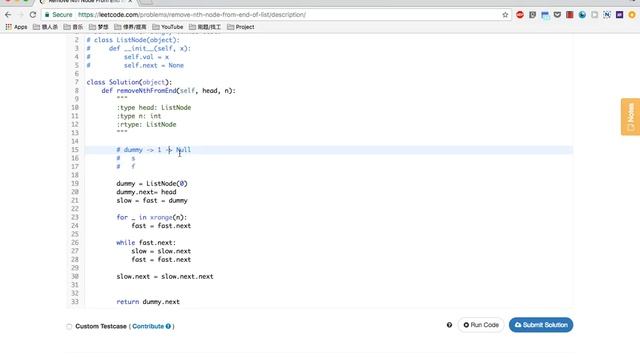The width and height of the screenshot is (640, 360).
Task: Open the first bookmarks folder after Apps
Action: (45, 27)
